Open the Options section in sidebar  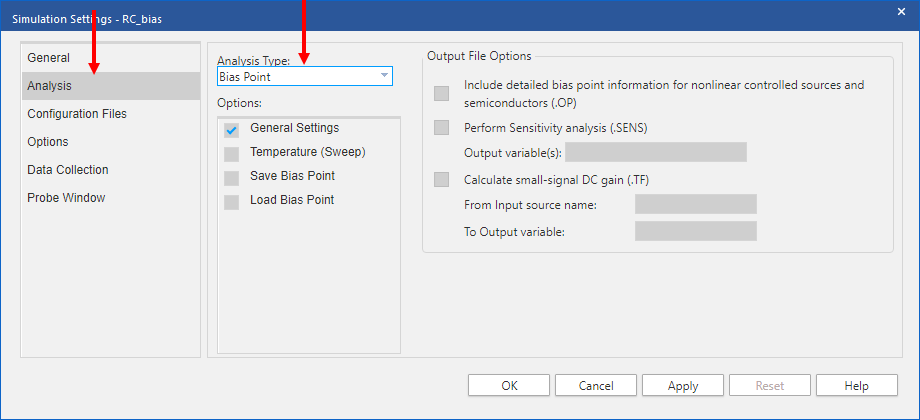(x=111, y=142)
